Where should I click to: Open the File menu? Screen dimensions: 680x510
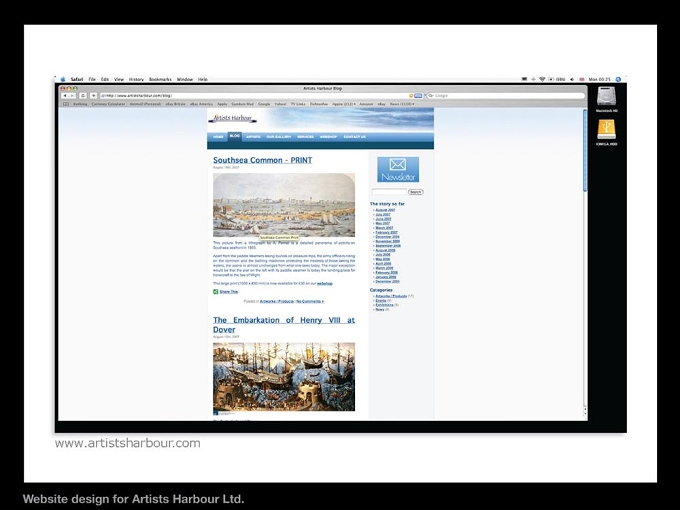click(92, 79)
